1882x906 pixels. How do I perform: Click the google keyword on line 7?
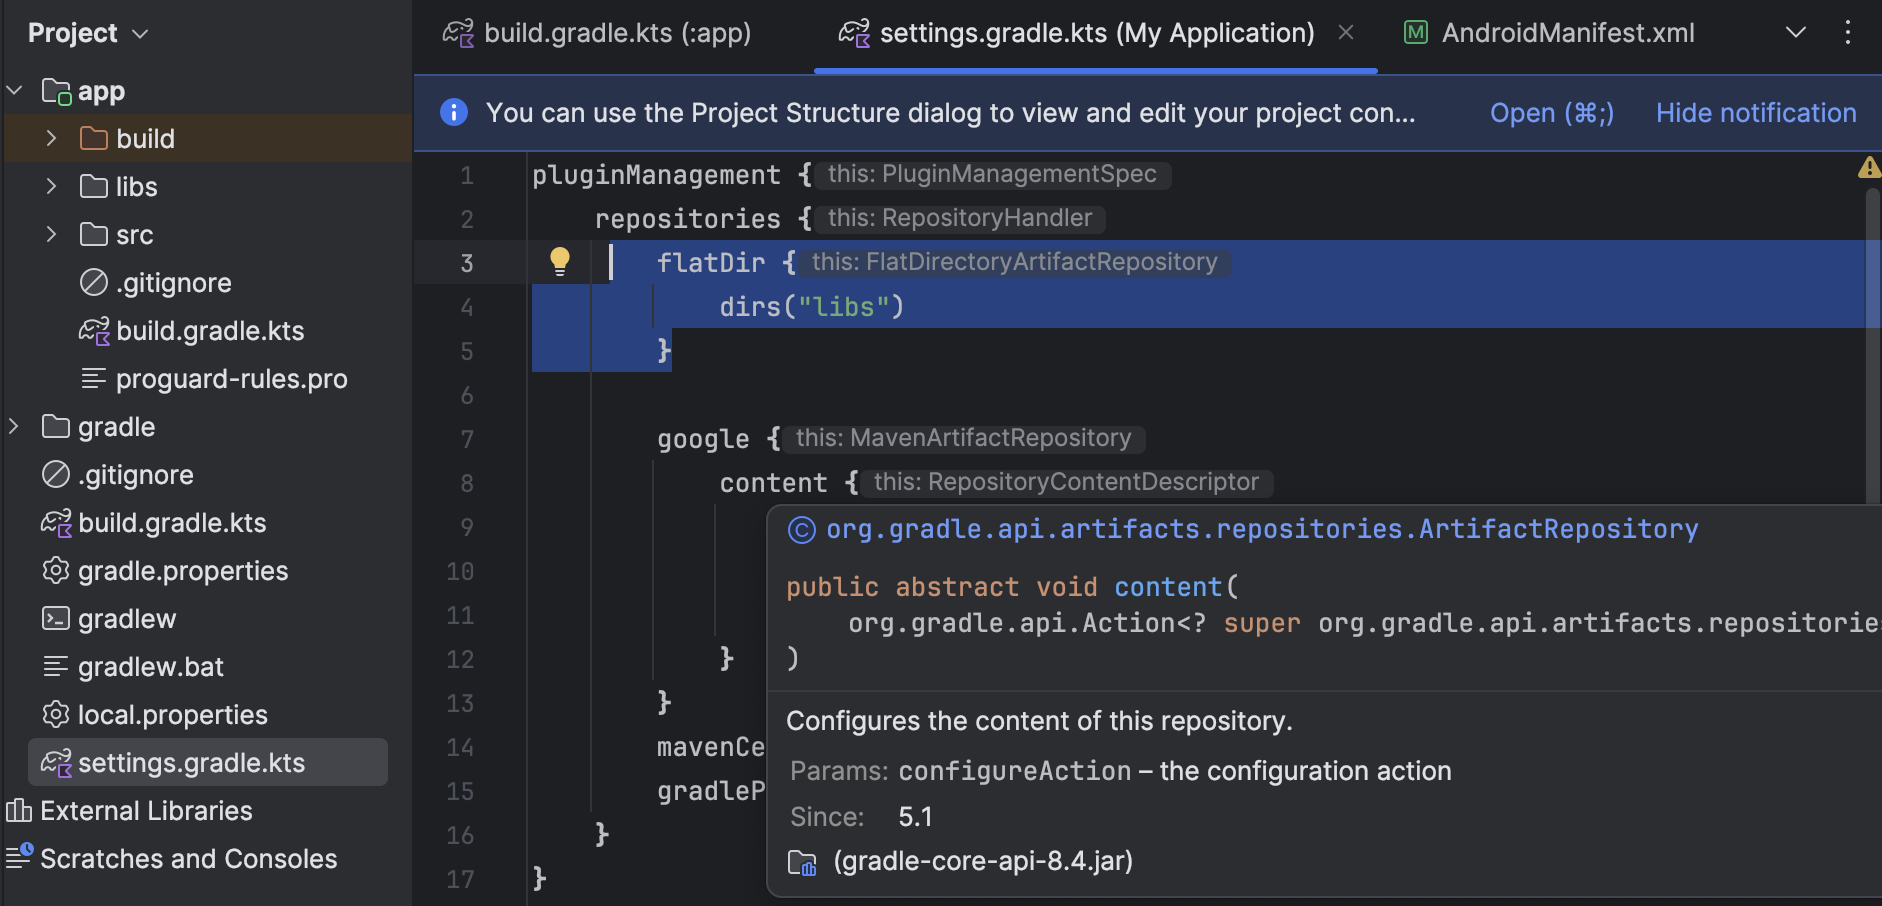click(703, 439)
